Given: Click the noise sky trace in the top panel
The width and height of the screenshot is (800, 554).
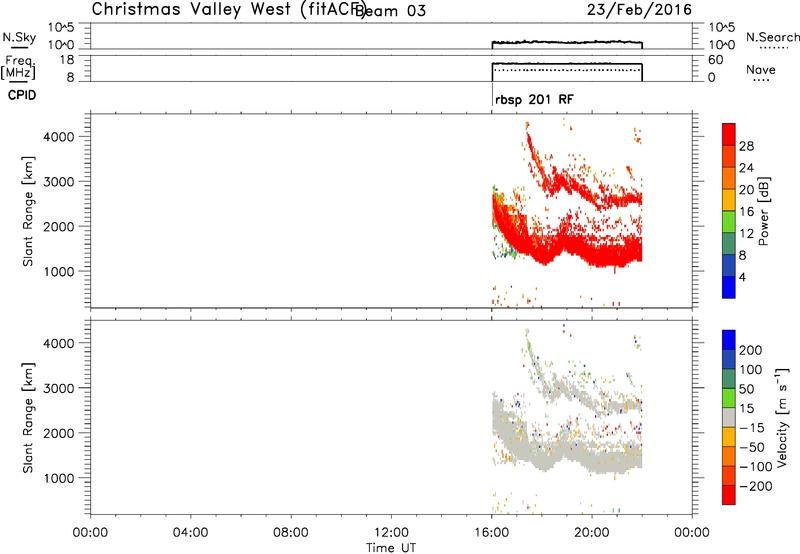Looking at the screenshot, I should coord(567,42).
